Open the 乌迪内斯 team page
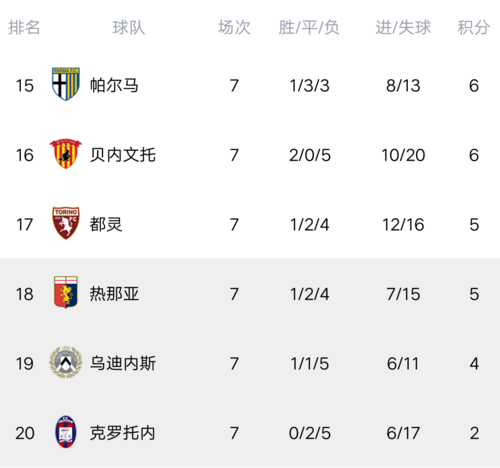 pos(123,363)
